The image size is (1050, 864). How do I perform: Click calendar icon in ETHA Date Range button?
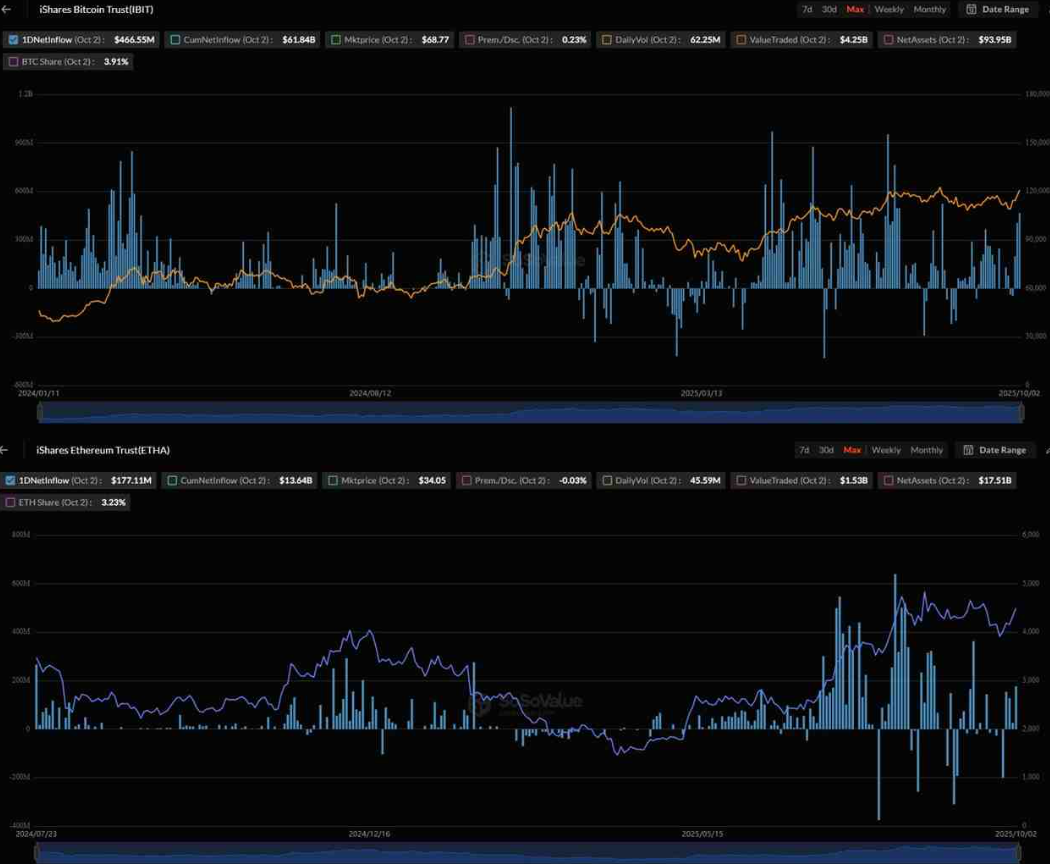coord(967,450)
